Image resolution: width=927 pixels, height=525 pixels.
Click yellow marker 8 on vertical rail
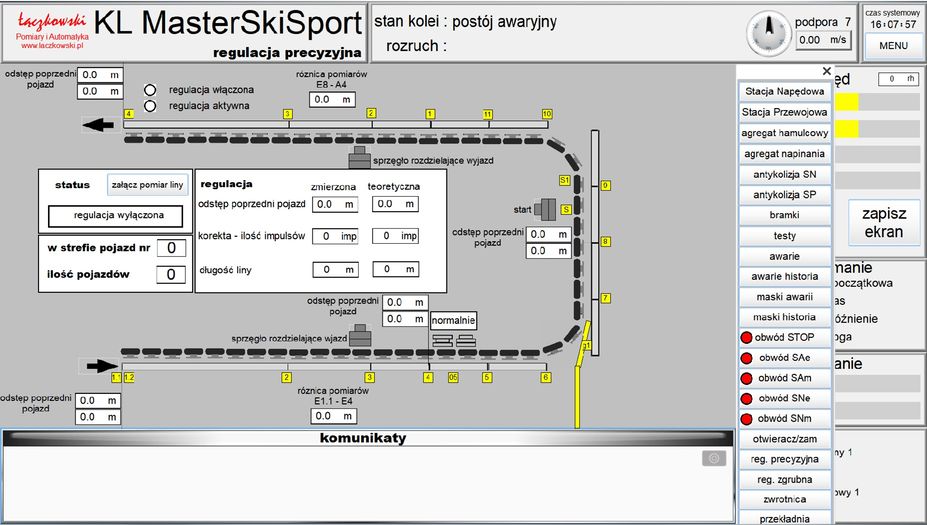605,241
